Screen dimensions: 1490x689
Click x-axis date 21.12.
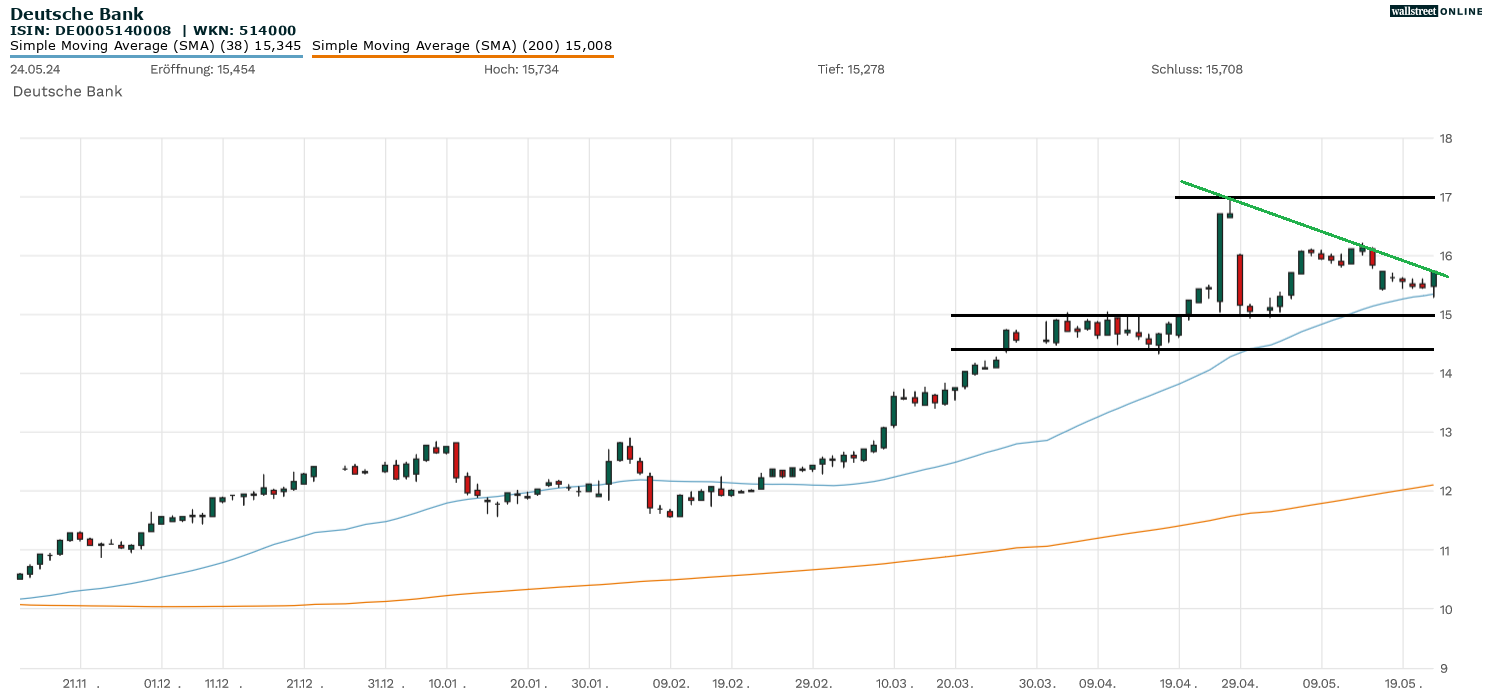[304, 683]
